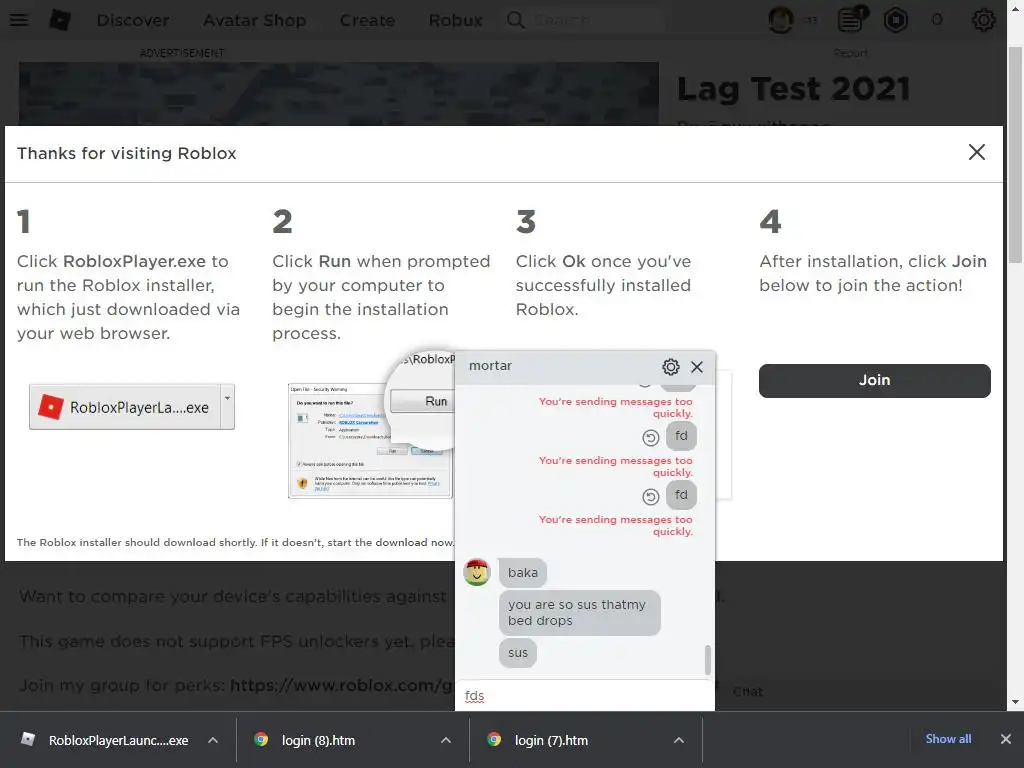This screenshot has height=768, width=1024.
Task: Expand options for login (7).htm download
Action: point(679,740)
